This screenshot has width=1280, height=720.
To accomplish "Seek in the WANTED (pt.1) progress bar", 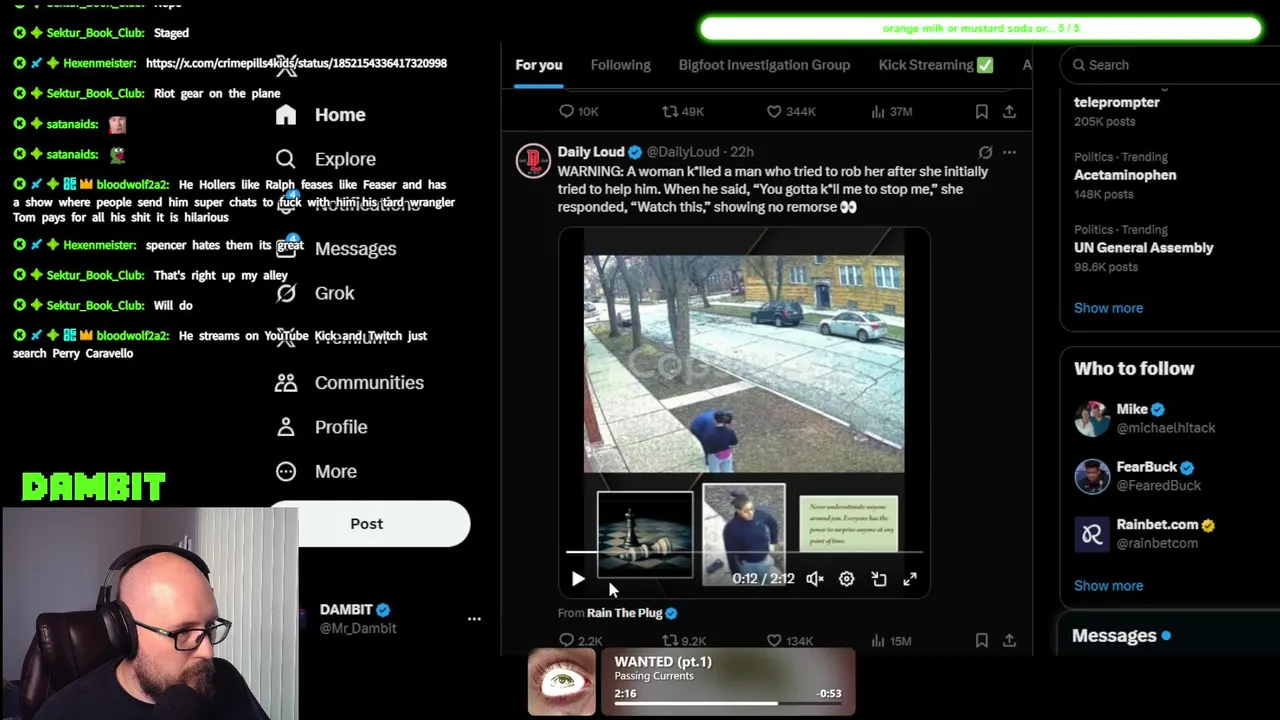I will click(x=727, y=704).
